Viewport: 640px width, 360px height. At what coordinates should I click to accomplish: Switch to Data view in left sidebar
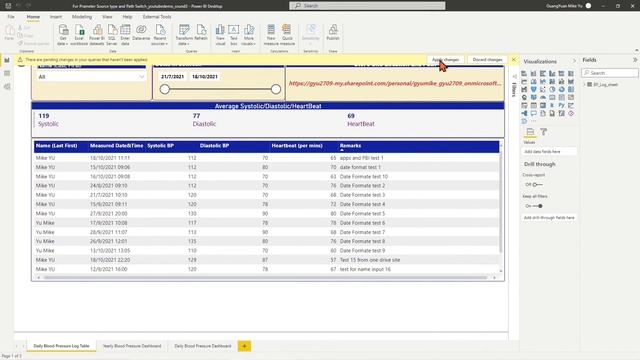(x=7, y=73)
